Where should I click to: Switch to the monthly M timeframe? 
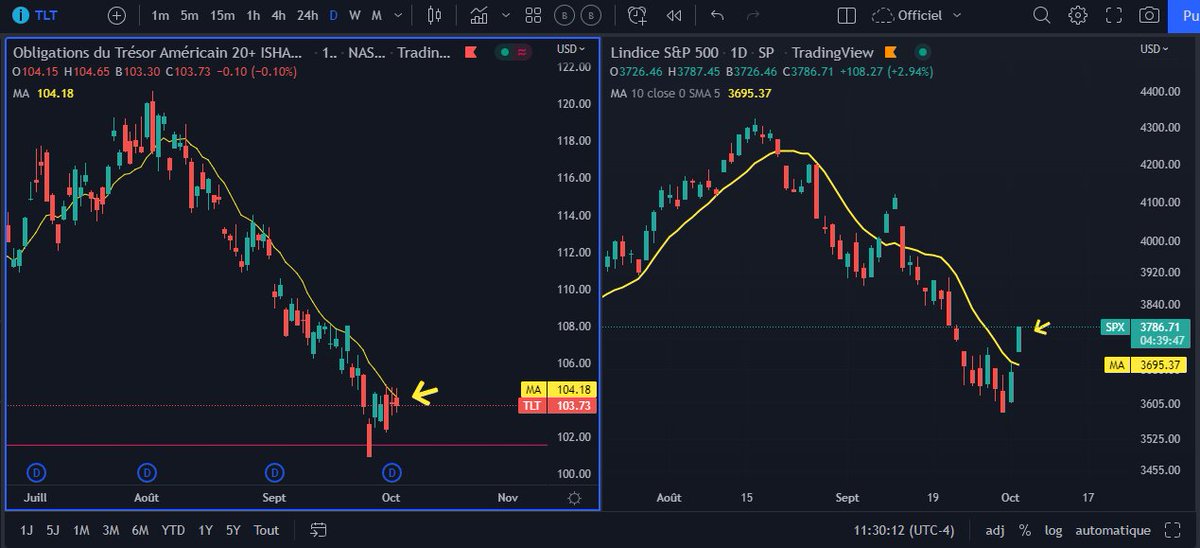pos(377,15)
